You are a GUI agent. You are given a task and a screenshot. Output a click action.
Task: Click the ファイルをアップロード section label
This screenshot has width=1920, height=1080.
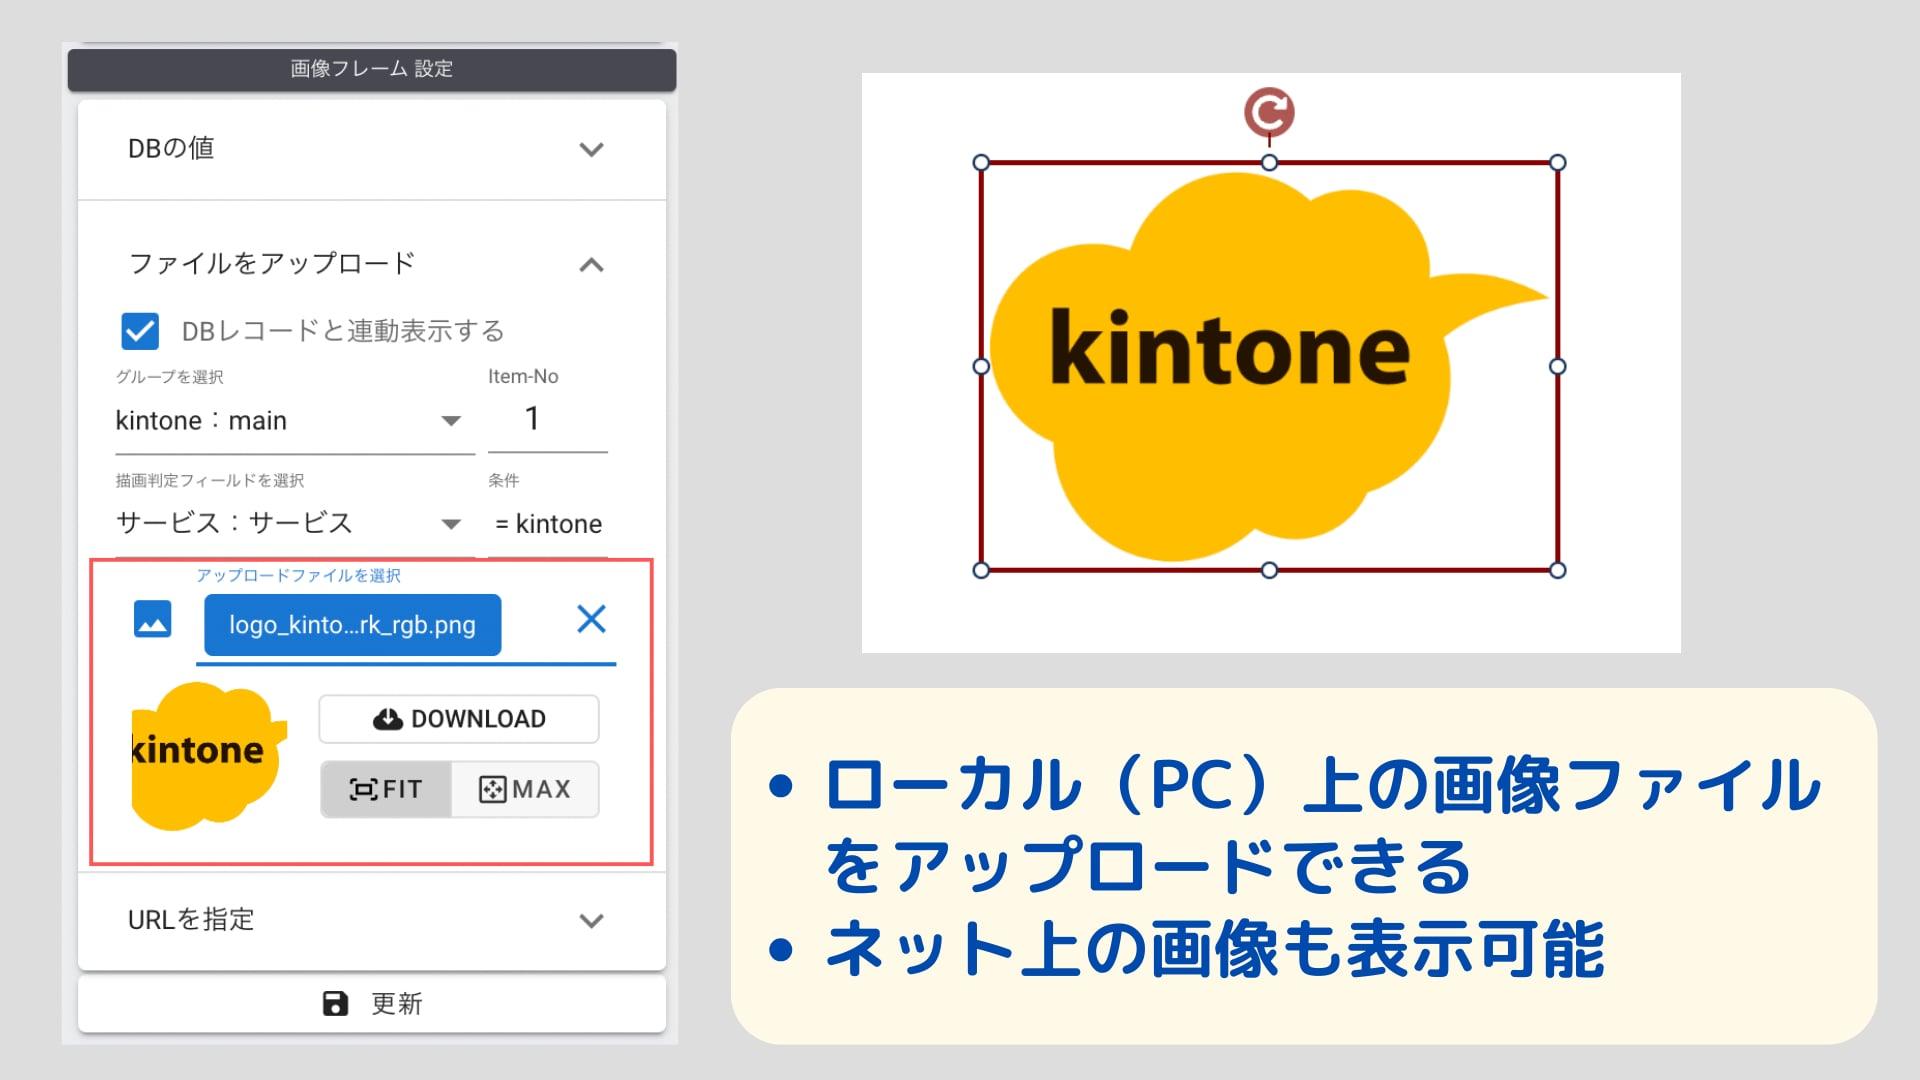click(x=272, y=264)
